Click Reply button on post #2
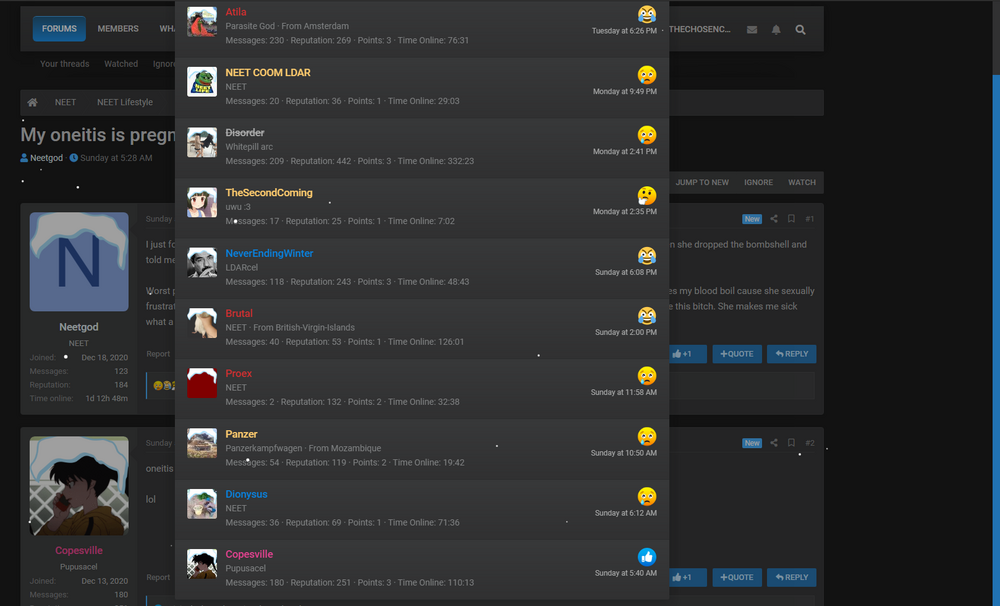 point(791,577)
